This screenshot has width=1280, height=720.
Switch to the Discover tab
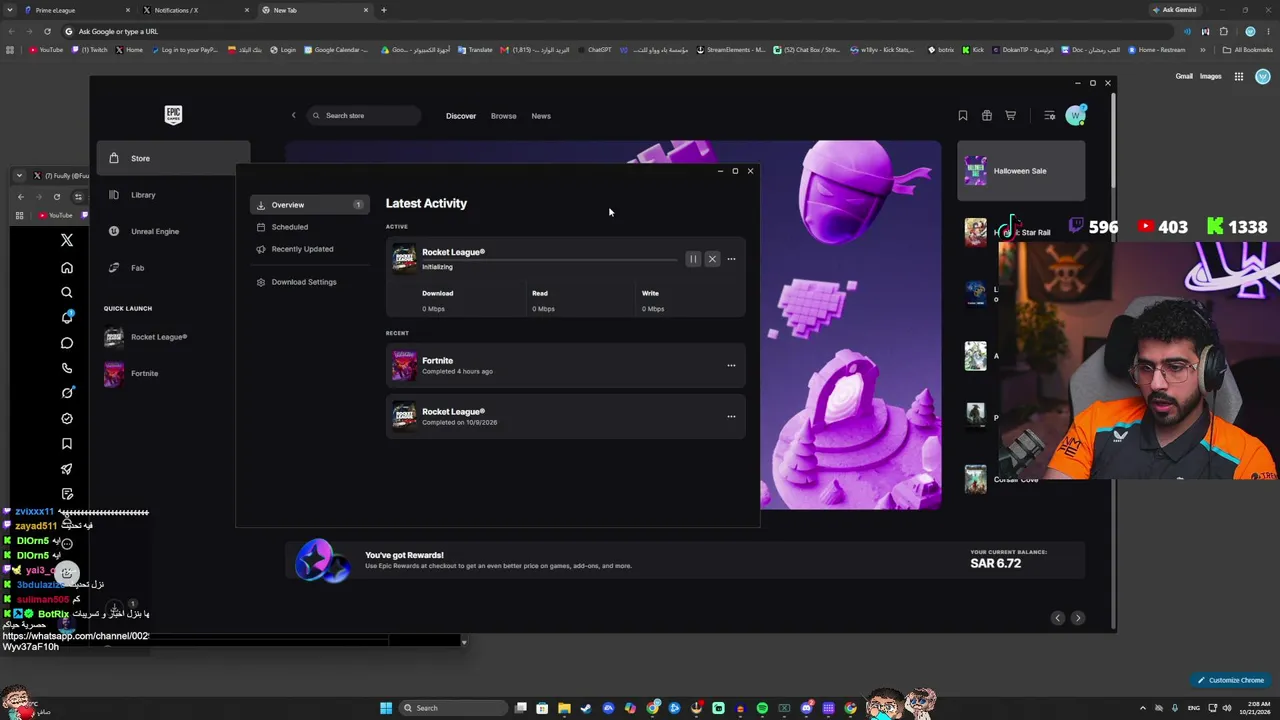461,116
